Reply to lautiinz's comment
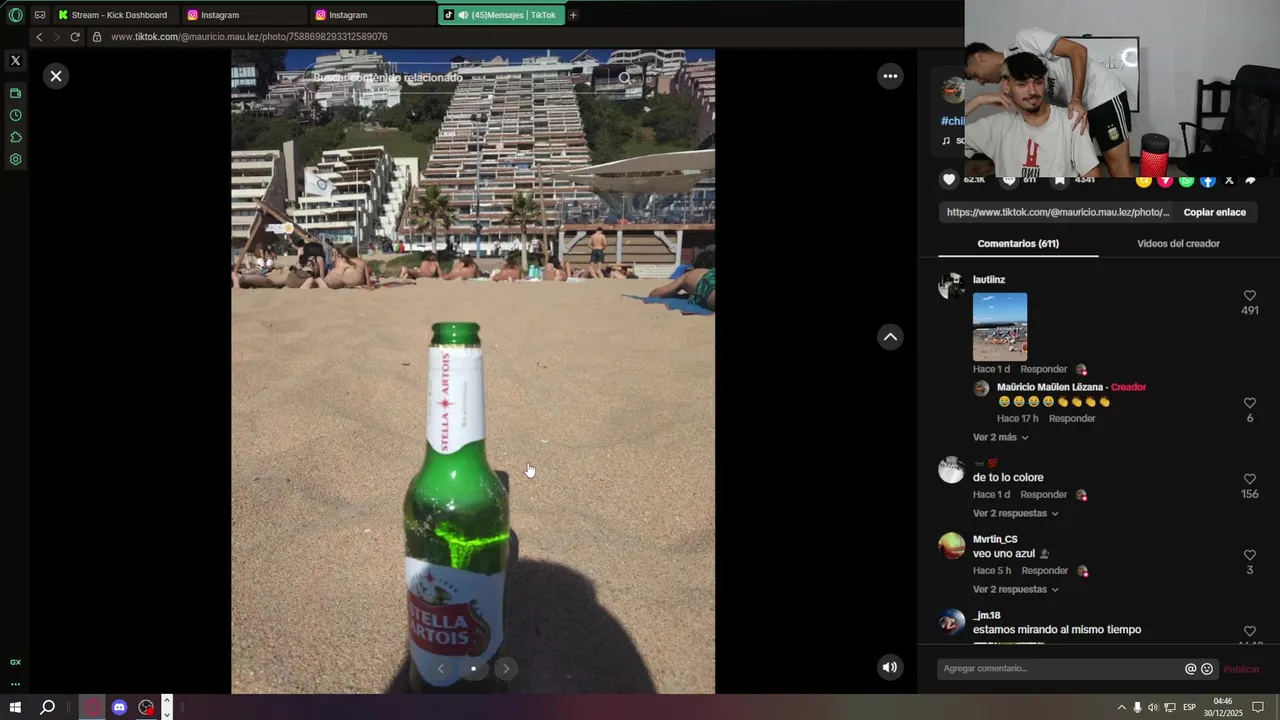The width and height of the screenshot is (1280, 720). click(1043, 369)
